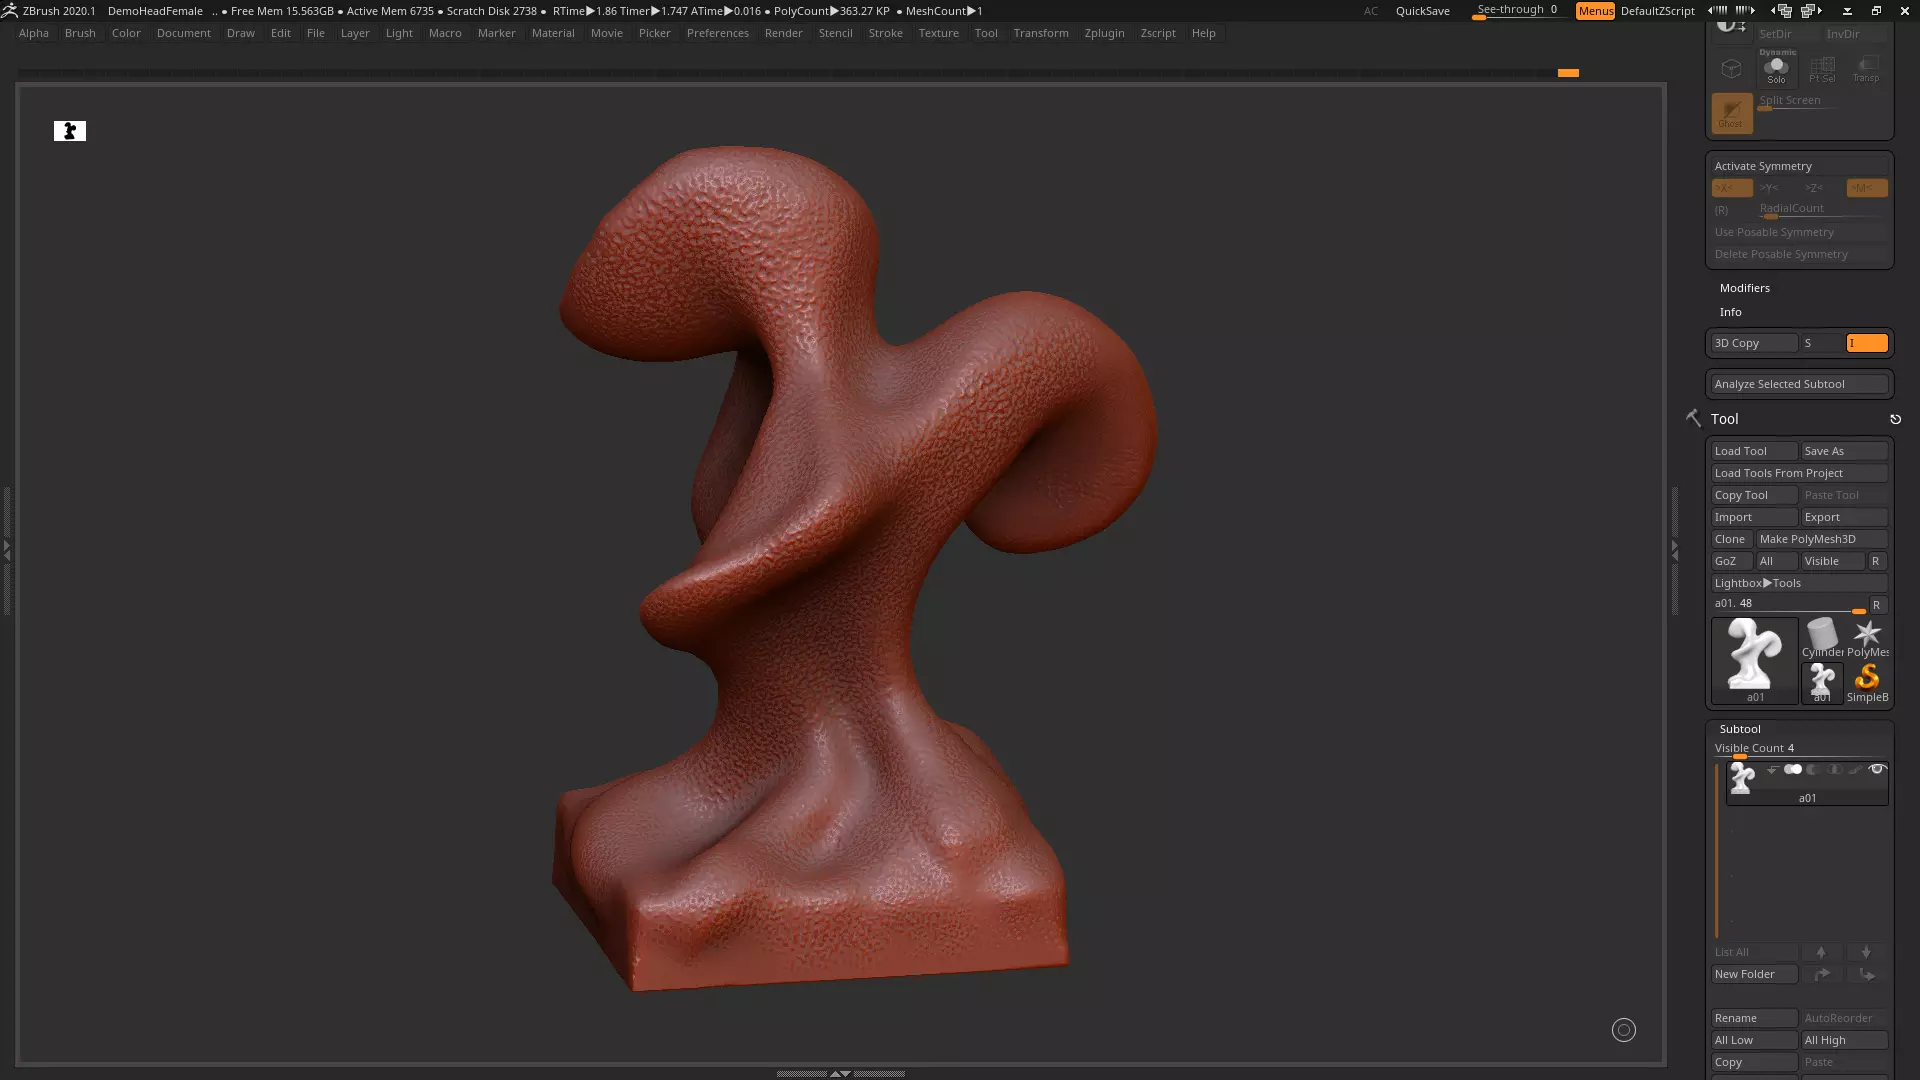Adjust the RadialCount slider
The image size is (1920, 1080).
coord(1822,210)
